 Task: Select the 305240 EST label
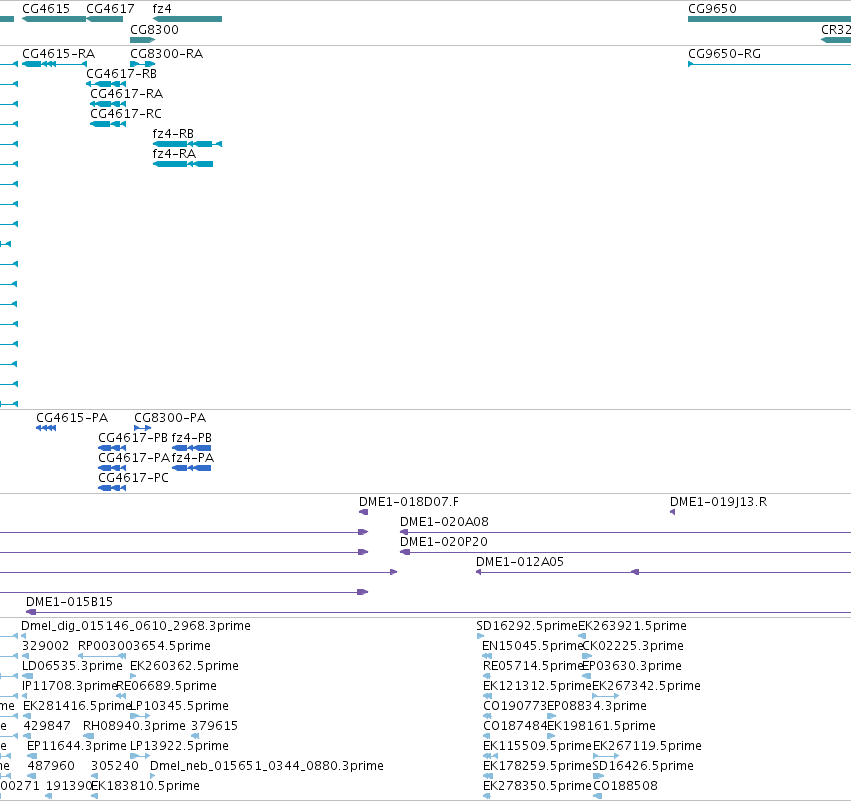tap(115, 766)
